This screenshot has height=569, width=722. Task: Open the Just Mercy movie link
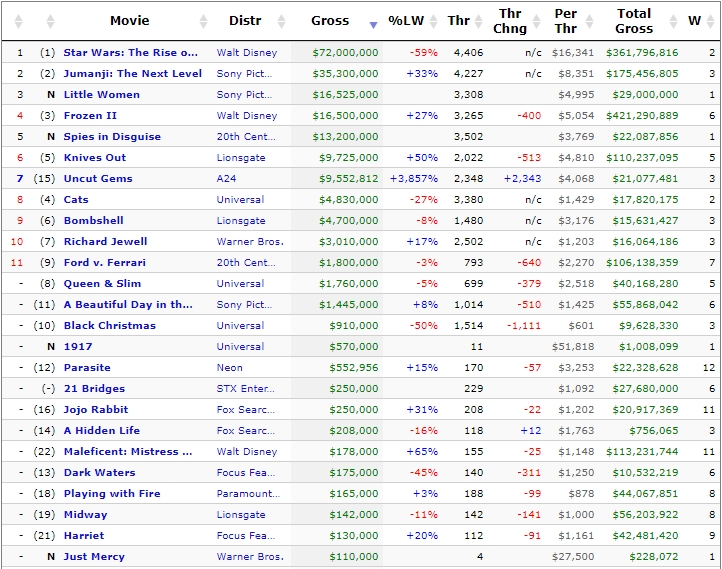pos(94,557)
